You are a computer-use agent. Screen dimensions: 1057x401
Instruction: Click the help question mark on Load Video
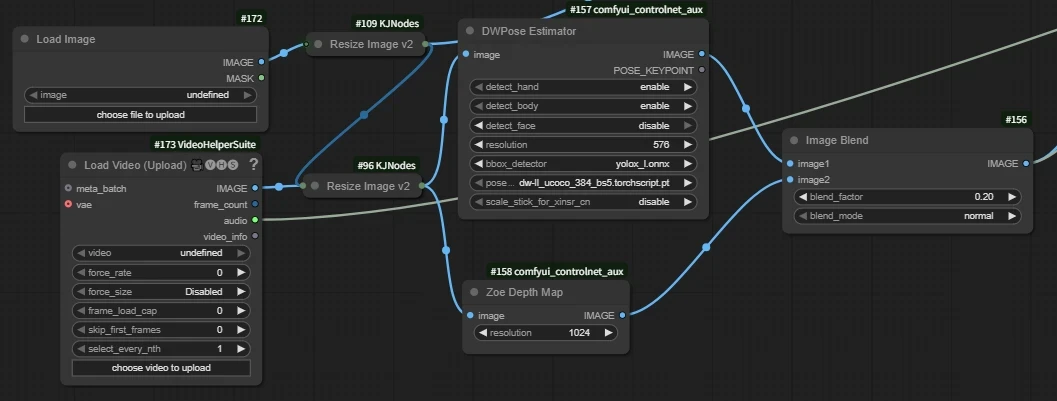click(x=254, y=164)
